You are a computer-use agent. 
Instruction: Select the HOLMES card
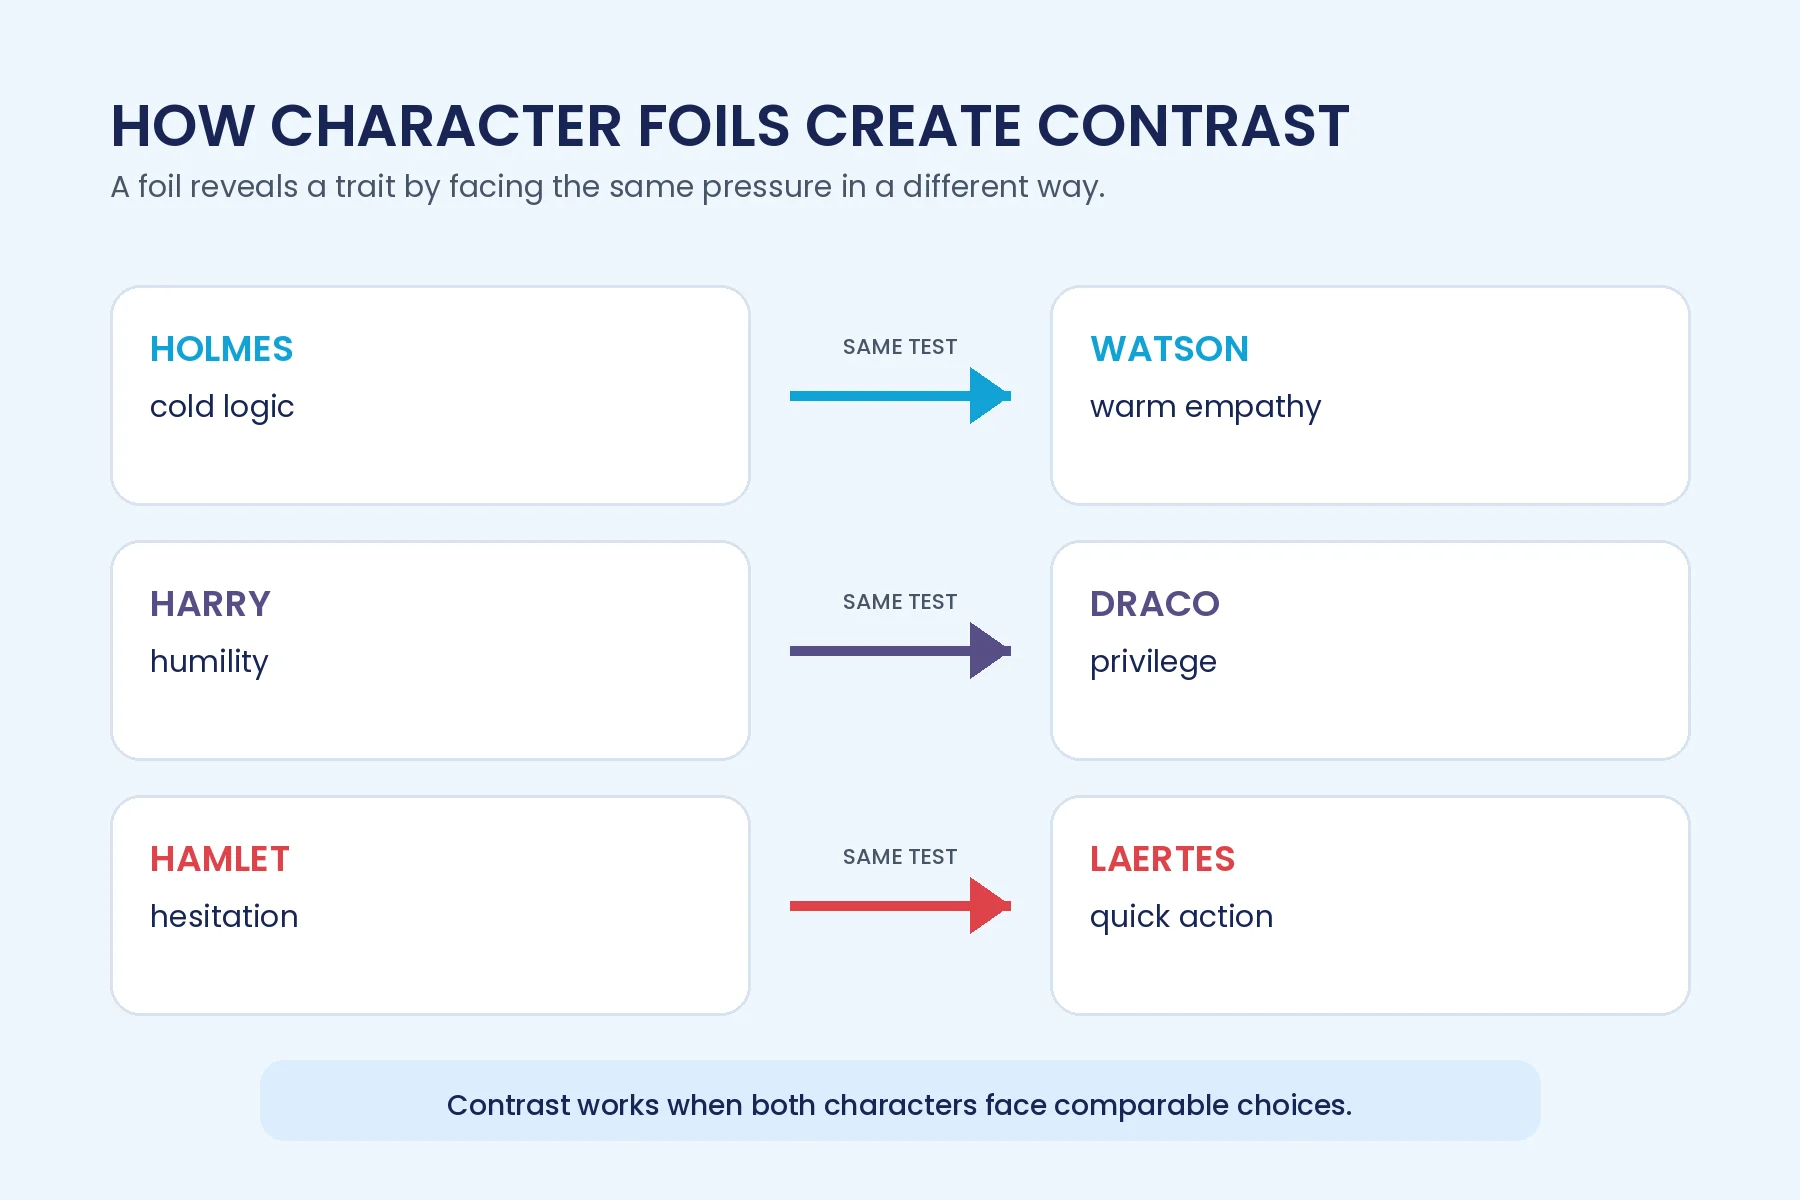point(430,396)
